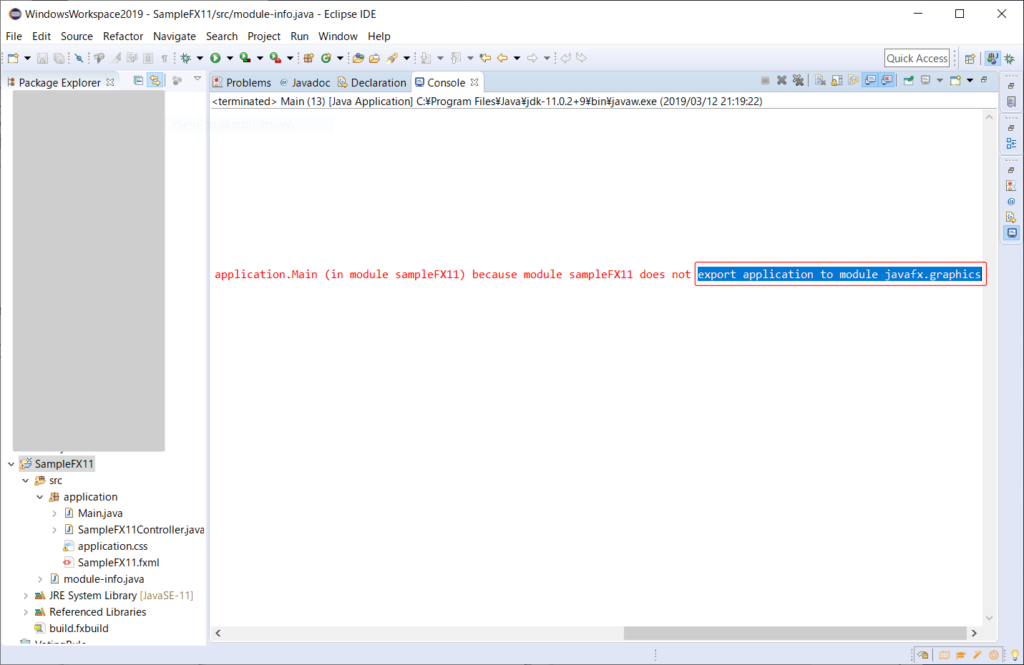Collapse the application package in Package Explorer
This screenshot has height=665, width=1024.
pyautogui.click(x=39, y=496)
